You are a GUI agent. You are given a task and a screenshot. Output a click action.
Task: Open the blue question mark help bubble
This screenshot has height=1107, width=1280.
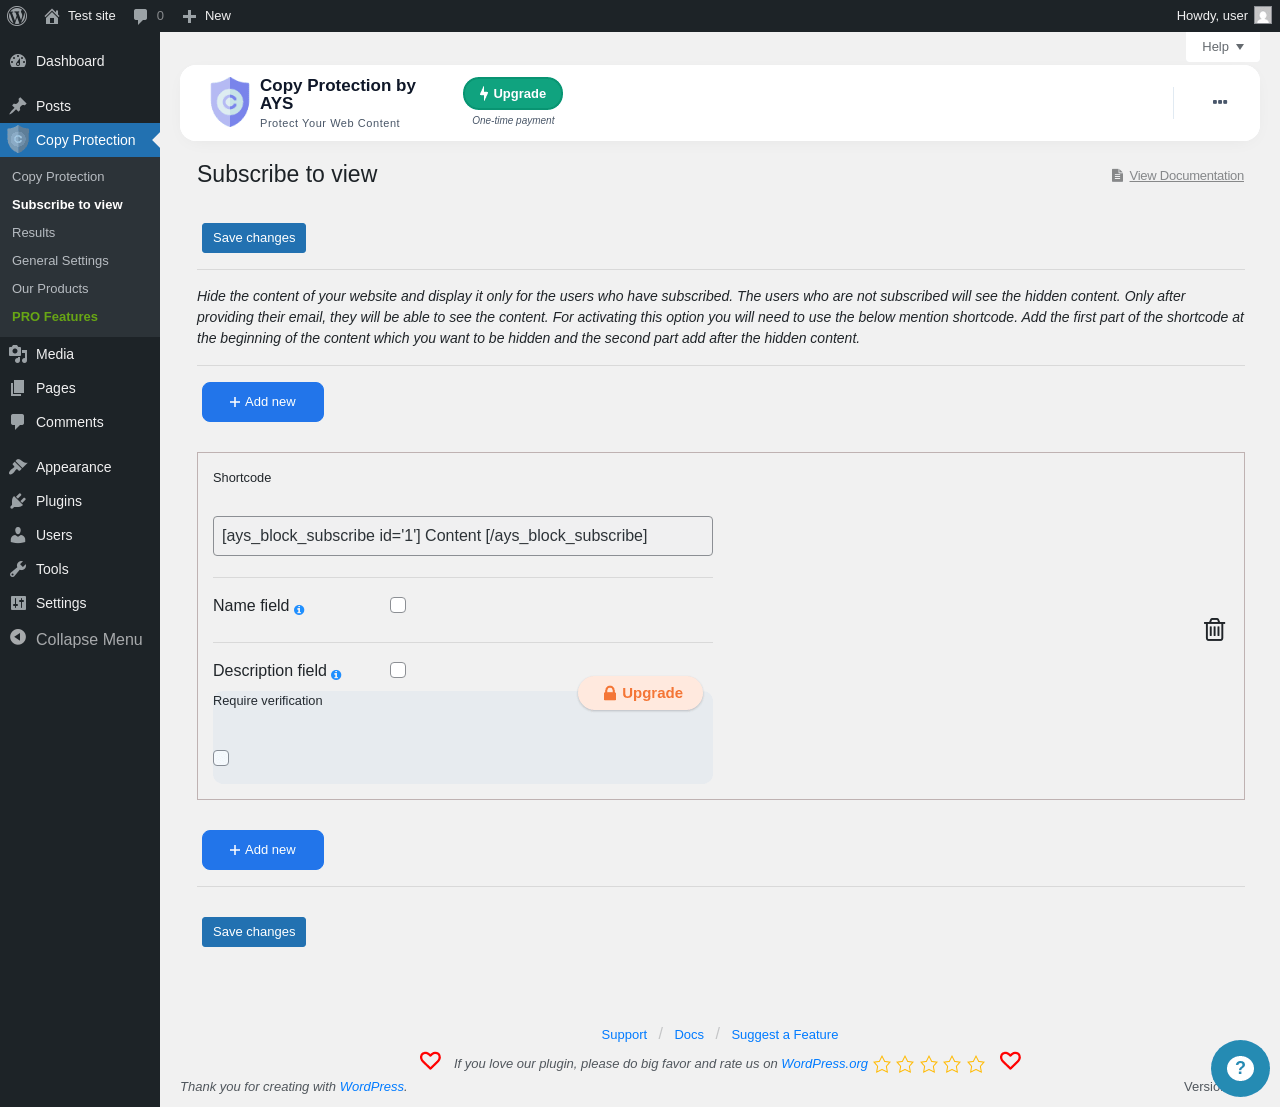click(1240, 1068)
